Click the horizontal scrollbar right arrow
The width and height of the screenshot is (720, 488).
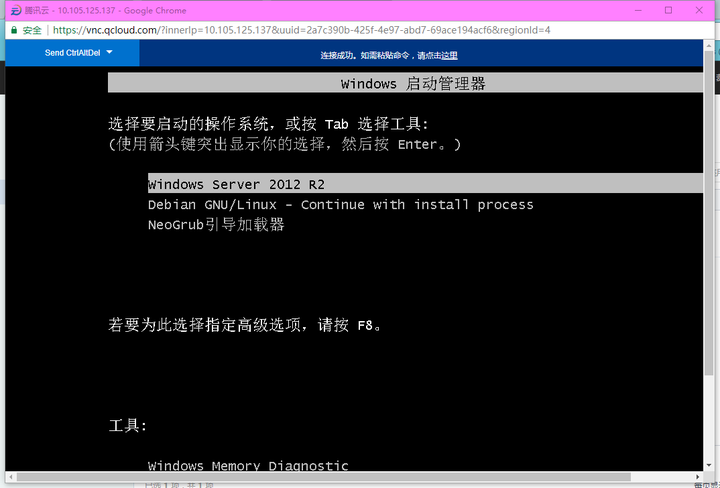coord(697,476)
